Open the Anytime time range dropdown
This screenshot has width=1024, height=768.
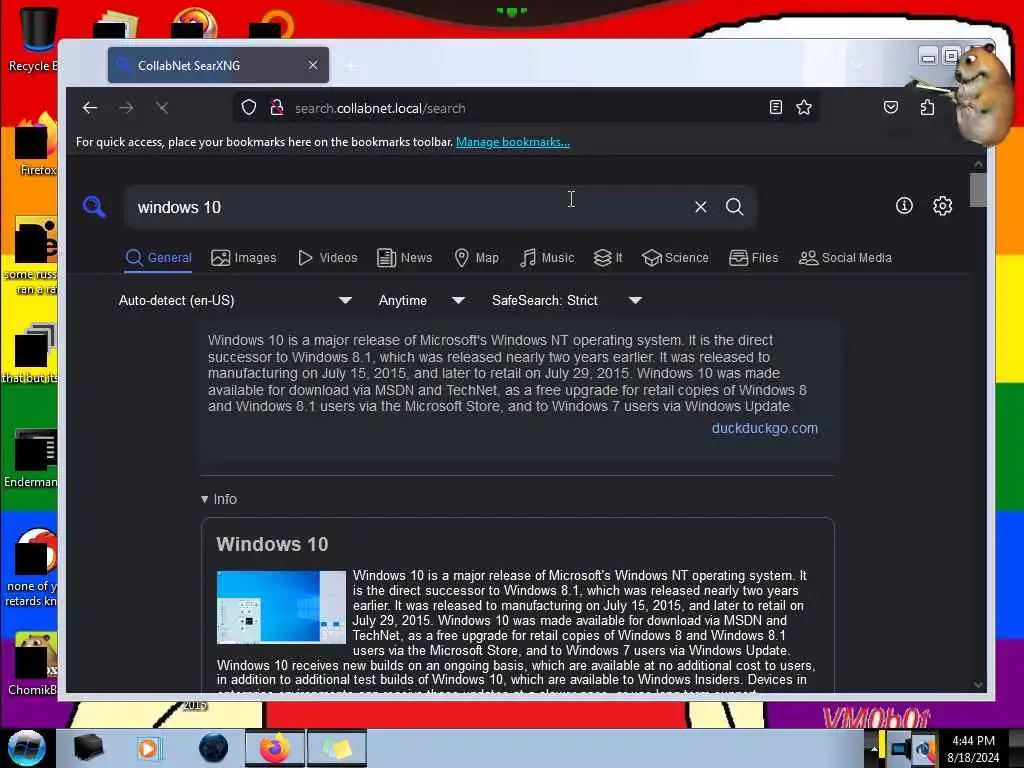click(422, 300)
